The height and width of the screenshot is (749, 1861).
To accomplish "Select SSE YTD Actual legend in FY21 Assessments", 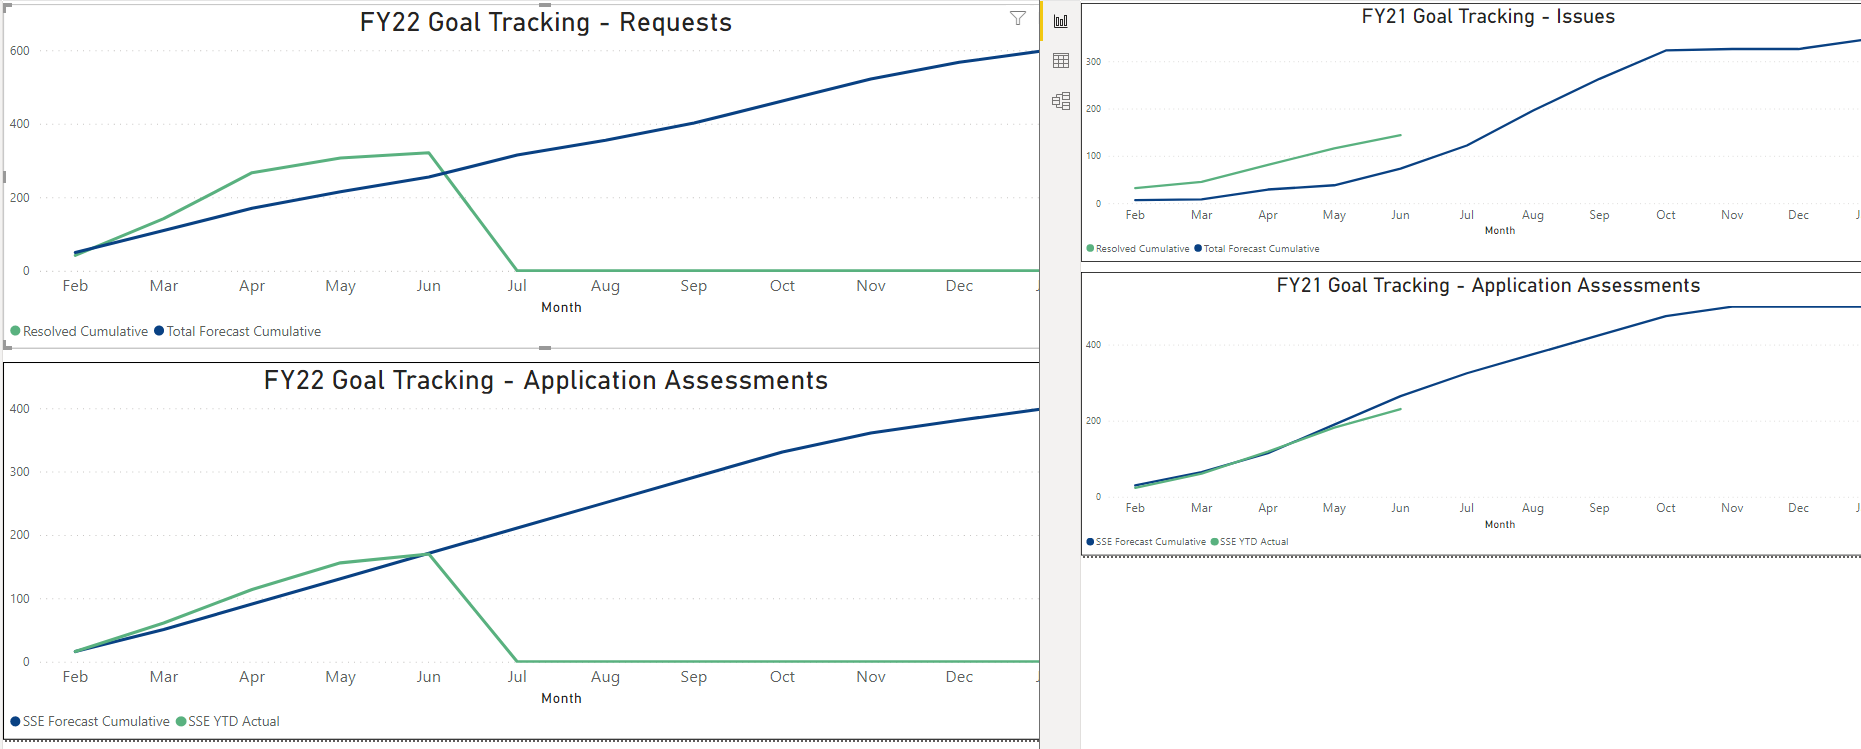I will (1250, 542).
